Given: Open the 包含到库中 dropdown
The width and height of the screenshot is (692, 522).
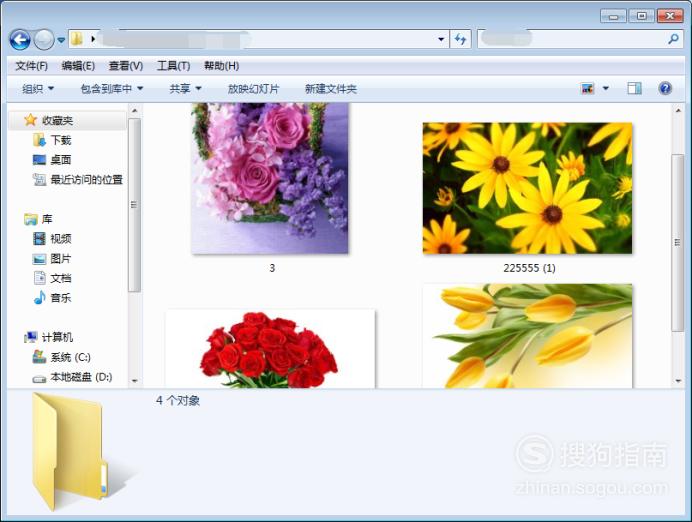Looking at the screenshot, I should (x=112, y=89).
